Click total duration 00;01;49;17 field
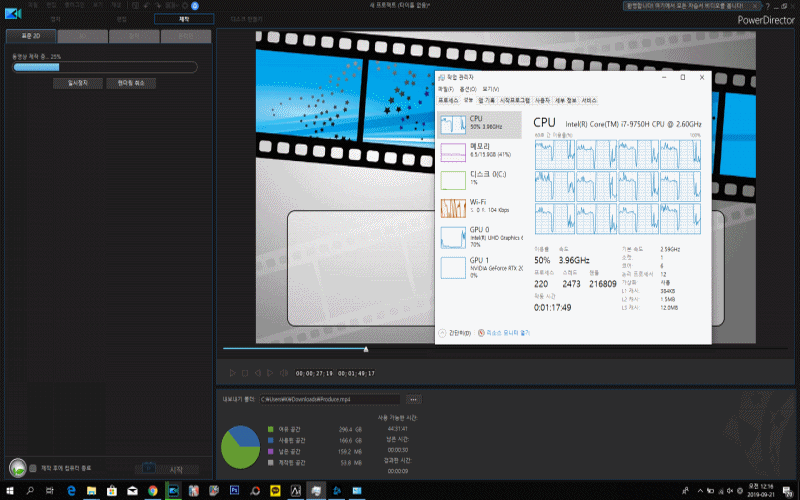 pos(356,373)
